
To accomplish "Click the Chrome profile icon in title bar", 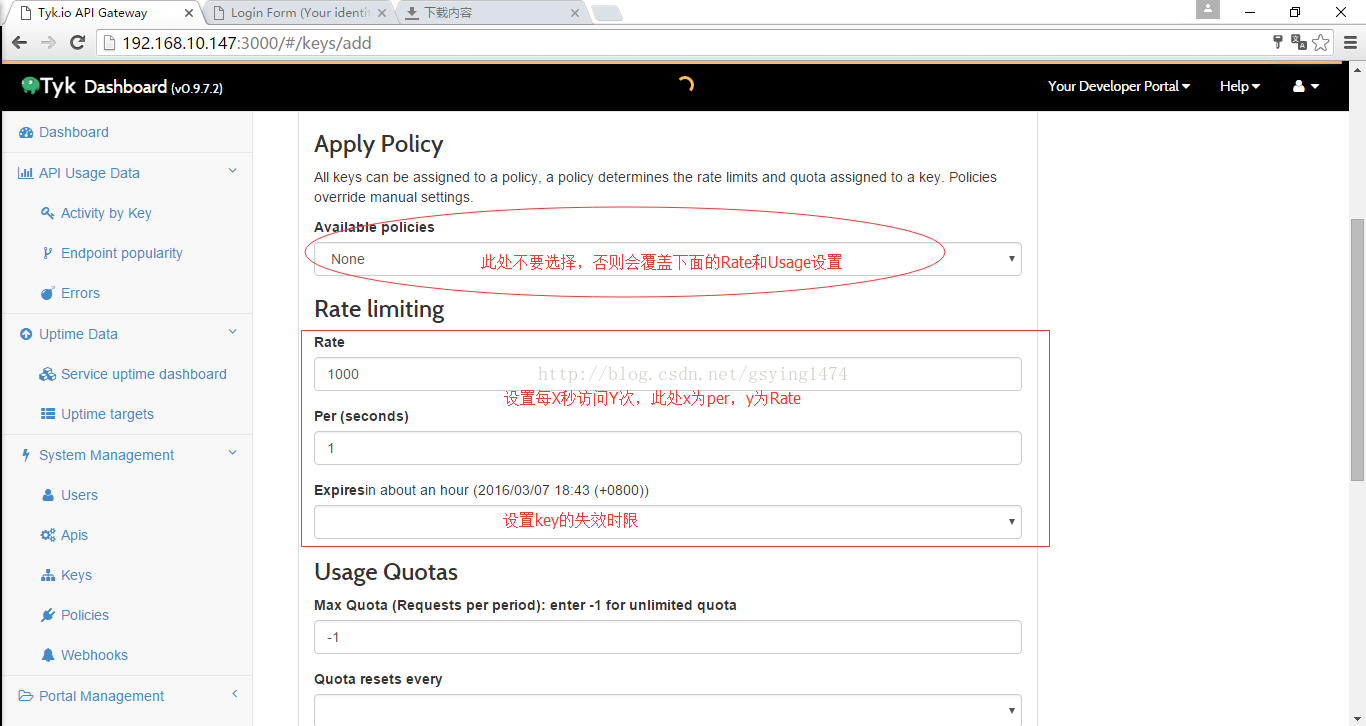I will [1208, 9].
